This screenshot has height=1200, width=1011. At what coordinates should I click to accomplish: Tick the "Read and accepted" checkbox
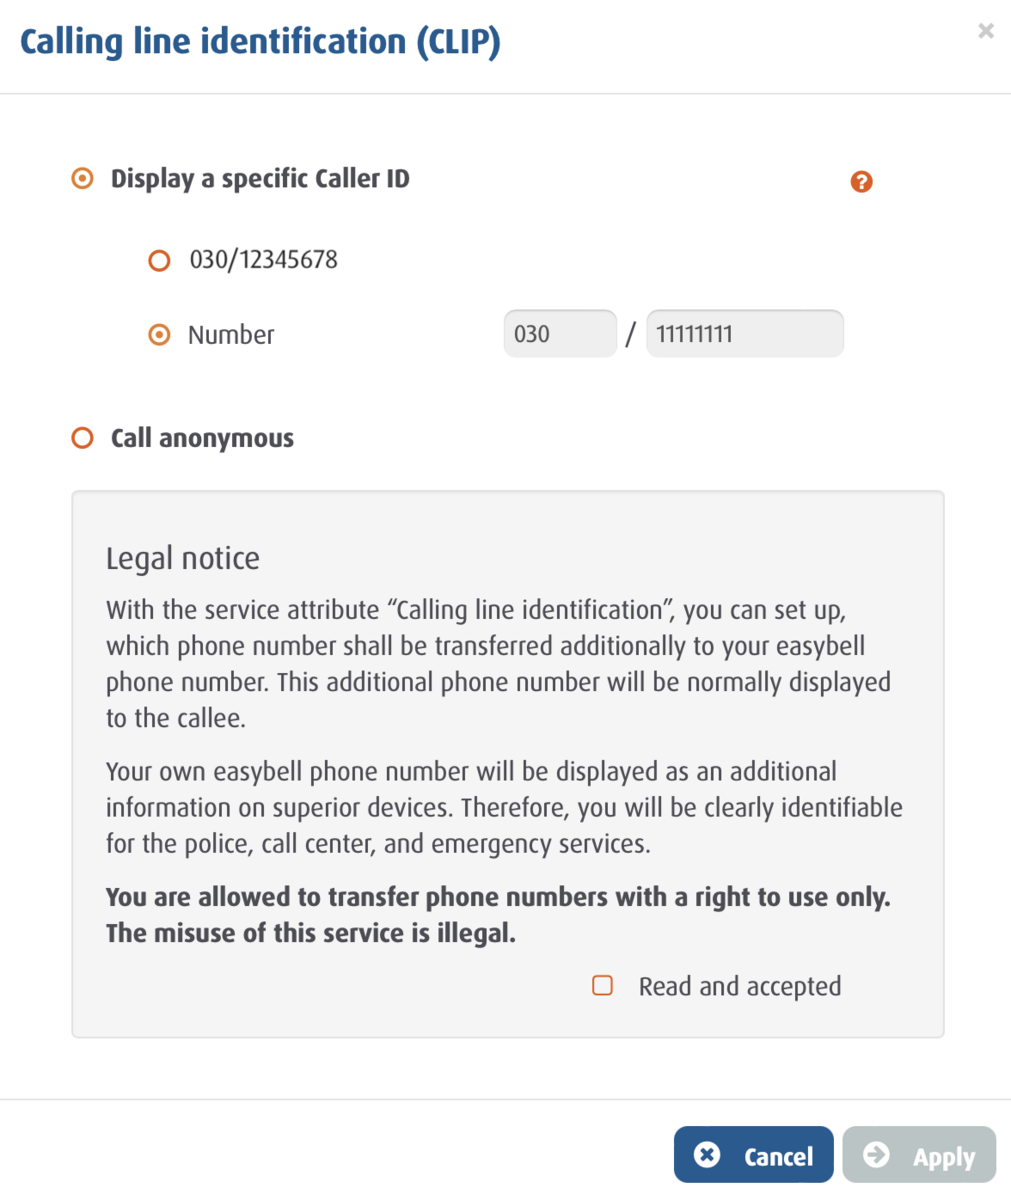[603, 986]
